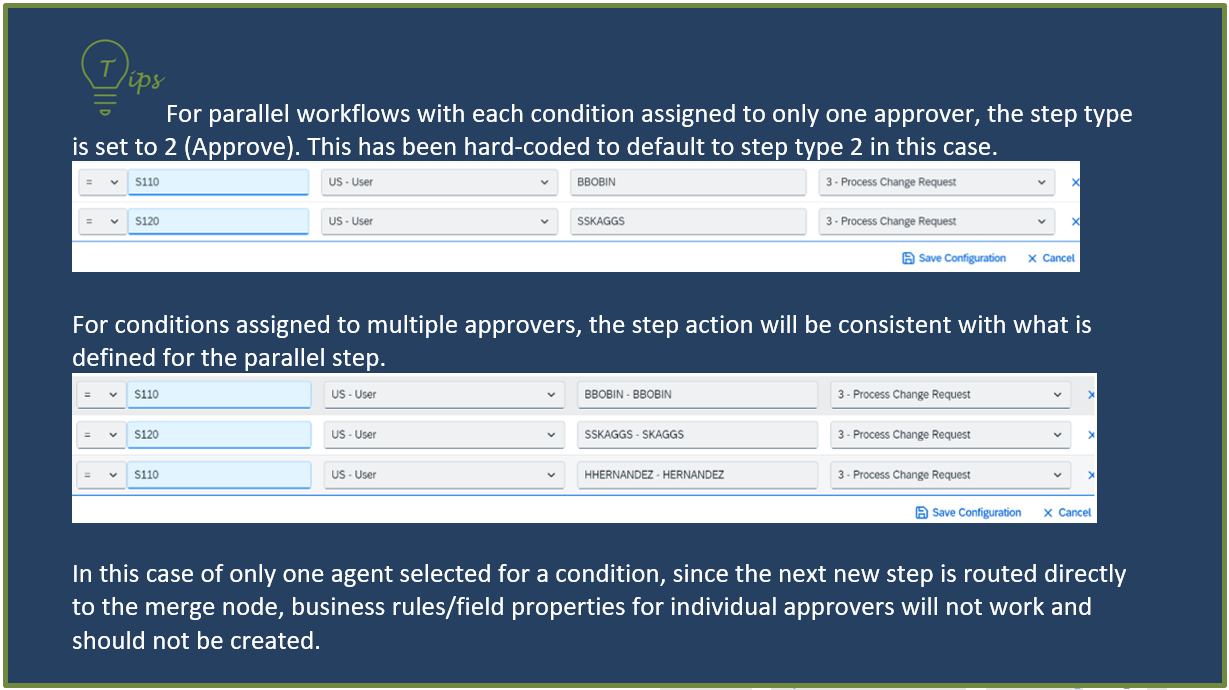This screenshot has width=1229, height=690.
Task: Click save icon in second configuration panel
Action: (x=922, y=512)
